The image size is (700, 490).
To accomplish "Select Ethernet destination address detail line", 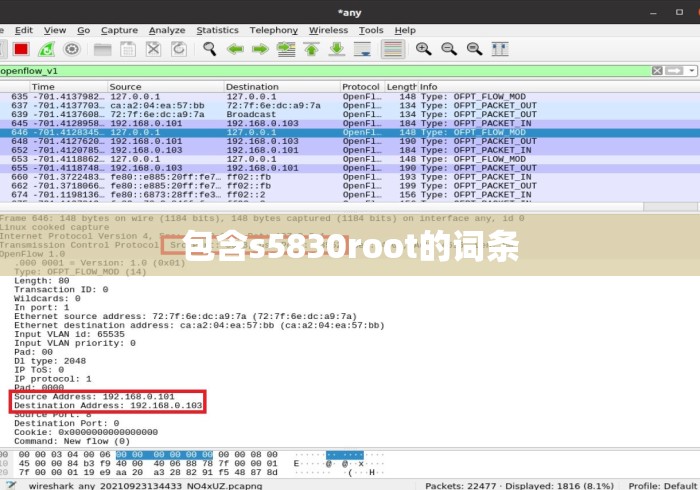I will 199,325.
